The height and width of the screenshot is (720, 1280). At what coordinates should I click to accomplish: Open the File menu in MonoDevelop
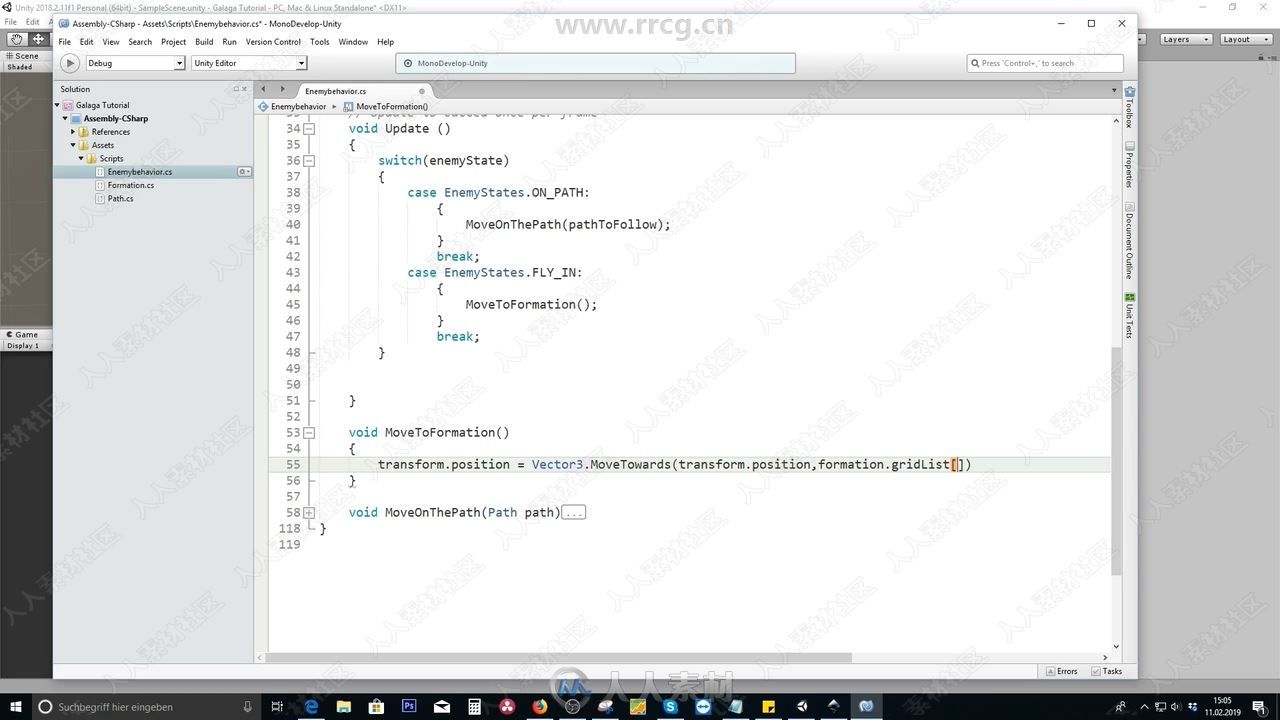pos(65,42)
